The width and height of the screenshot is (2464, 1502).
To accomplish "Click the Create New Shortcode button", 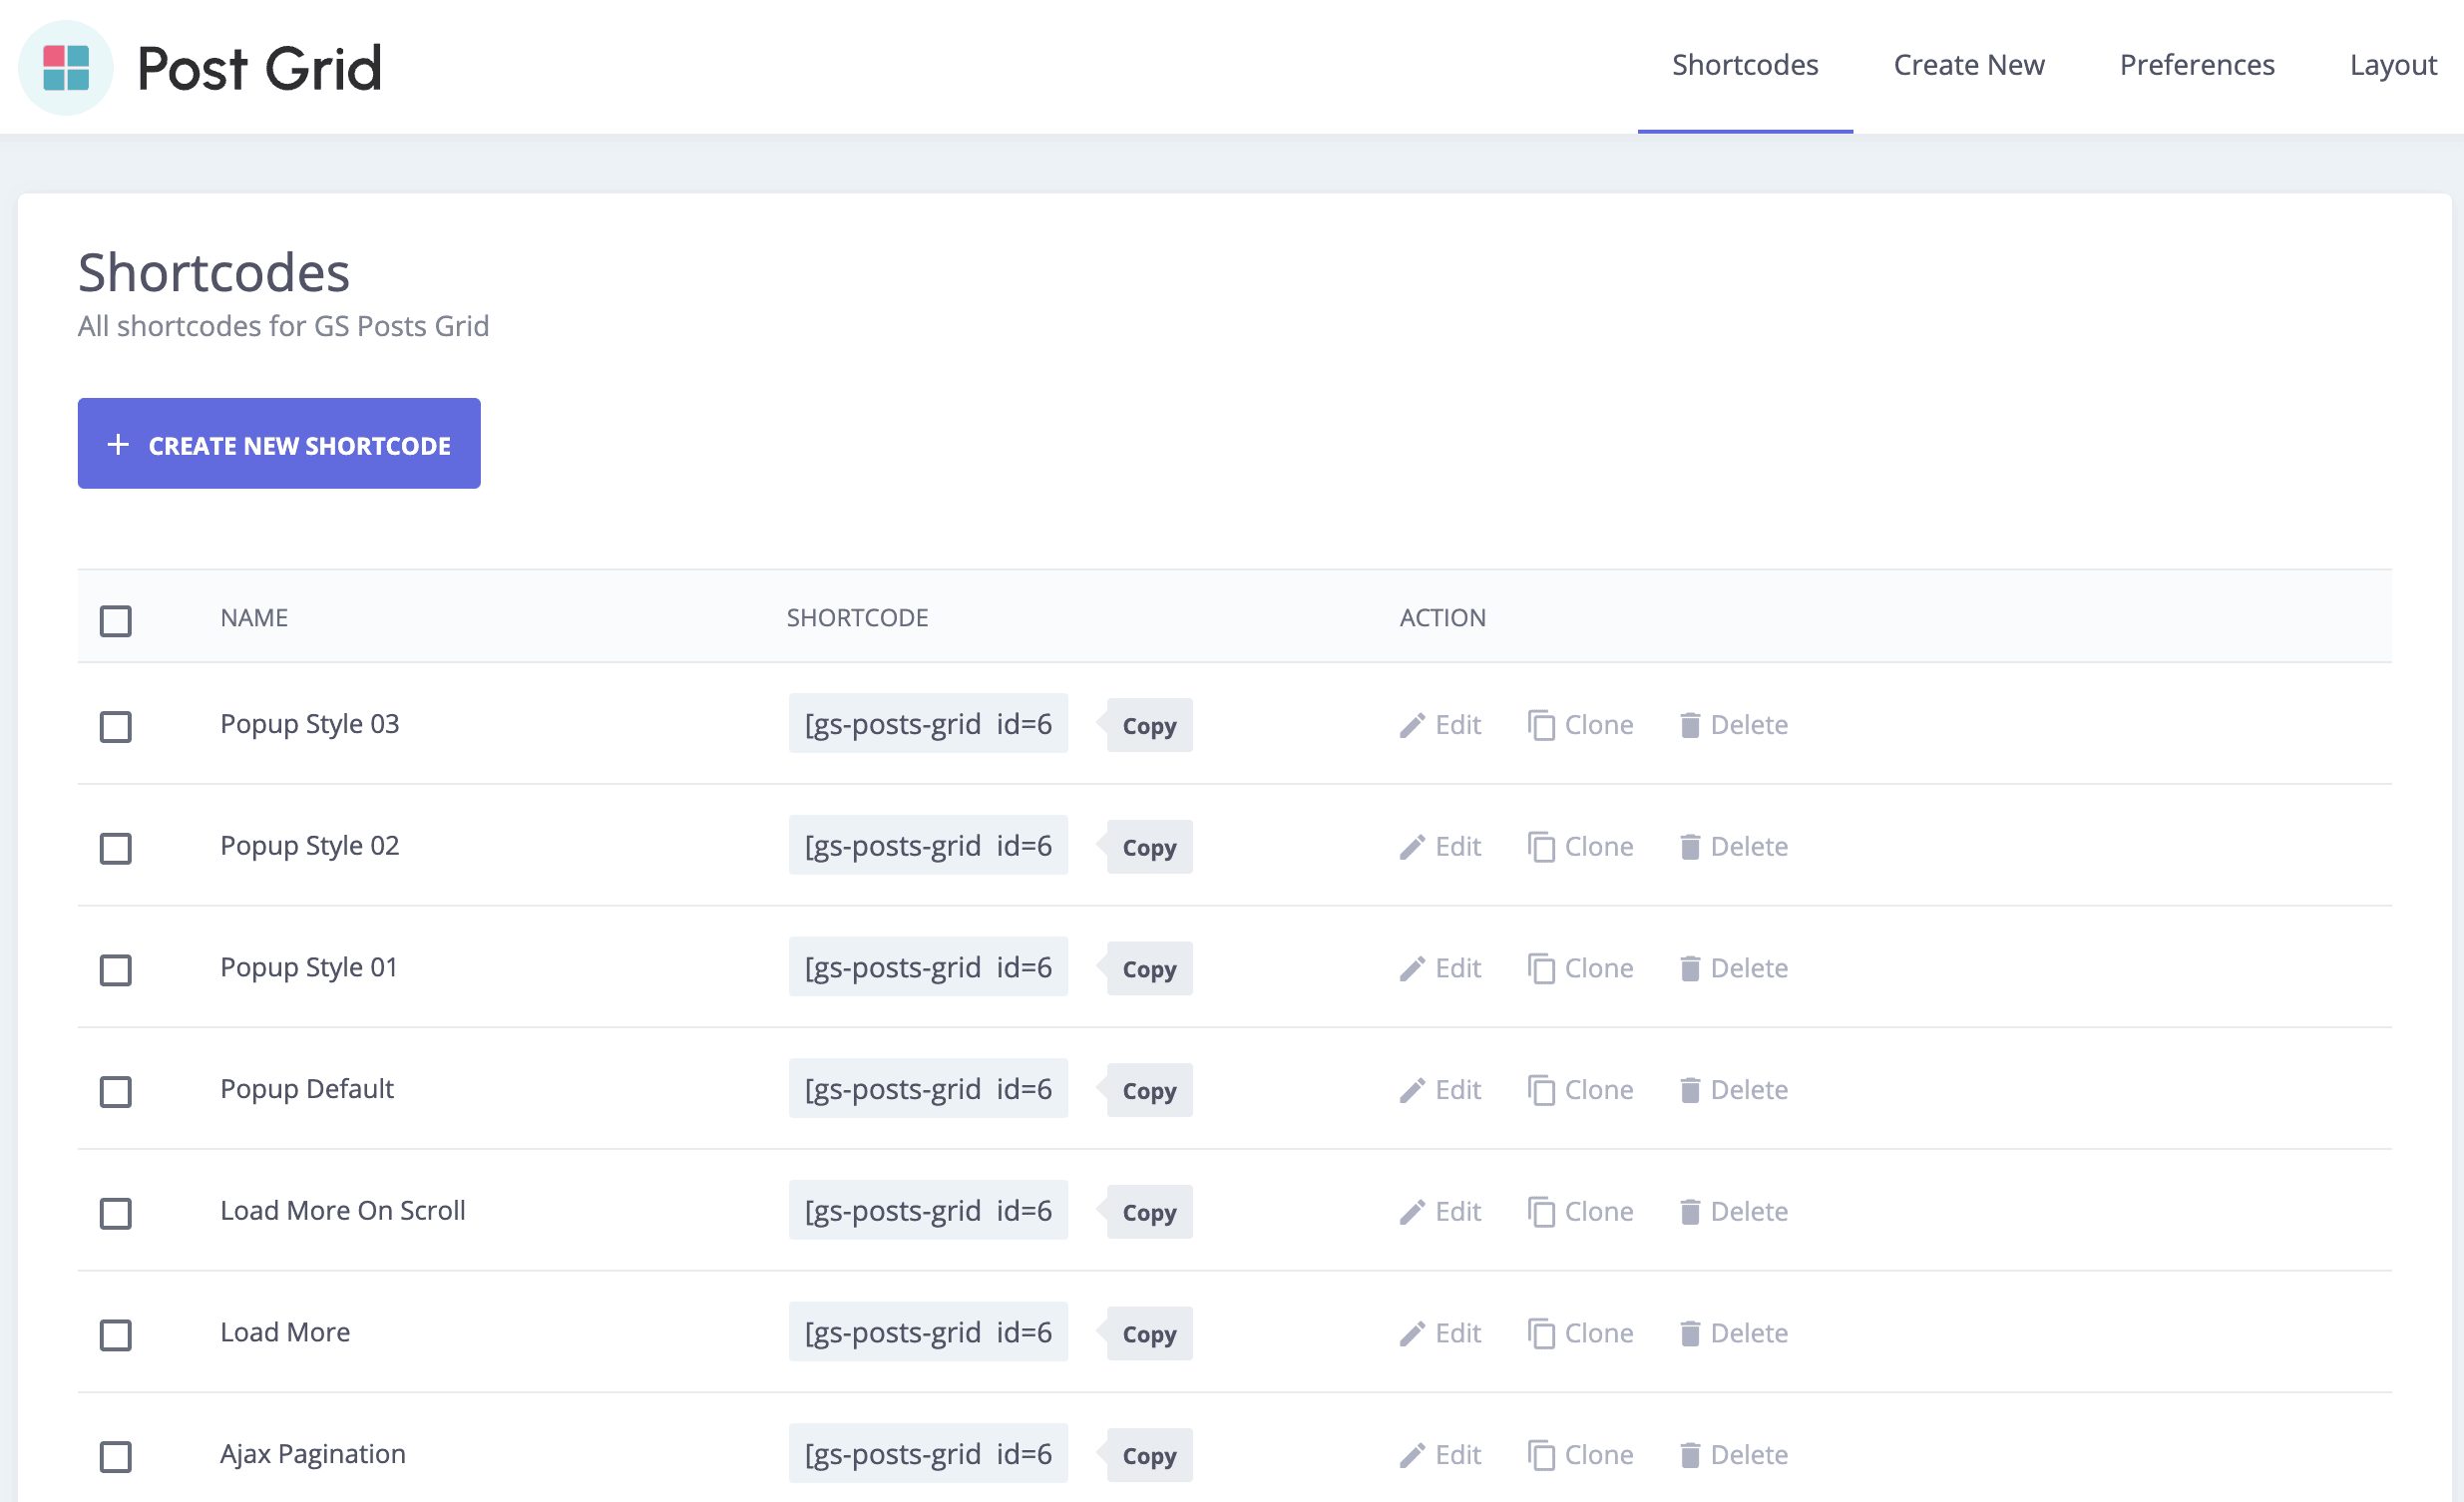I will click(x=279, y=444).
